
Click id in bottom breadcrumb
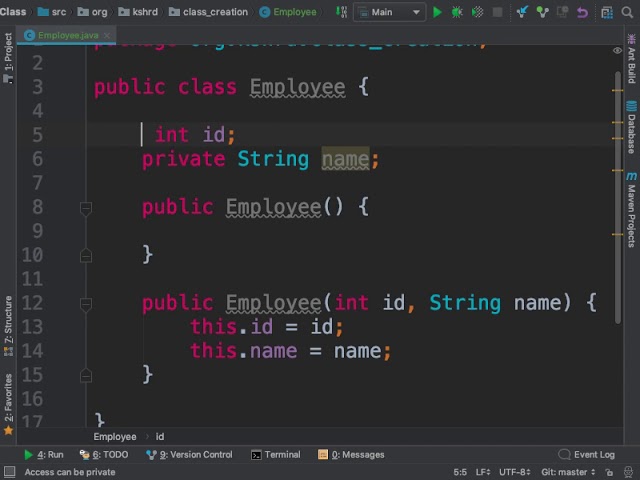160,437
